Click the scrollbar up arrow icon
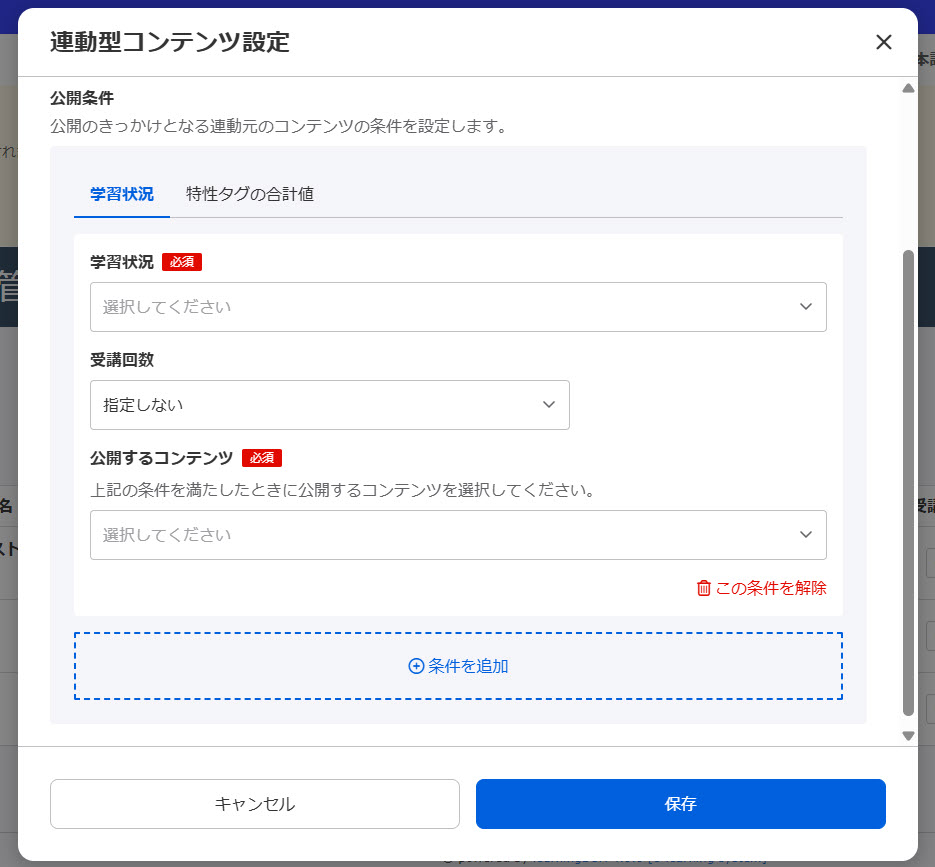The height and width of the screenshot is (867, 935). [907, 88]
